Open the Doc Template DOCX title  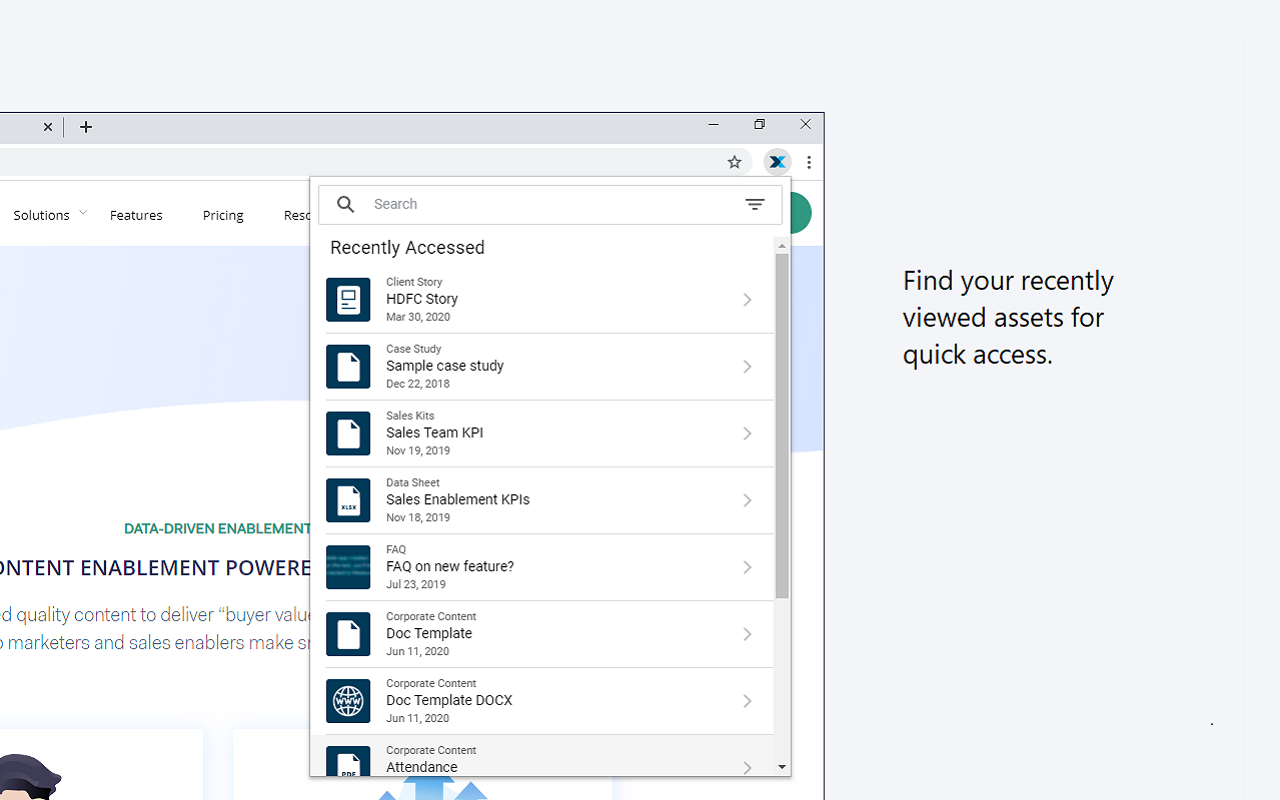pyautogui.click(x=449, y=700)
